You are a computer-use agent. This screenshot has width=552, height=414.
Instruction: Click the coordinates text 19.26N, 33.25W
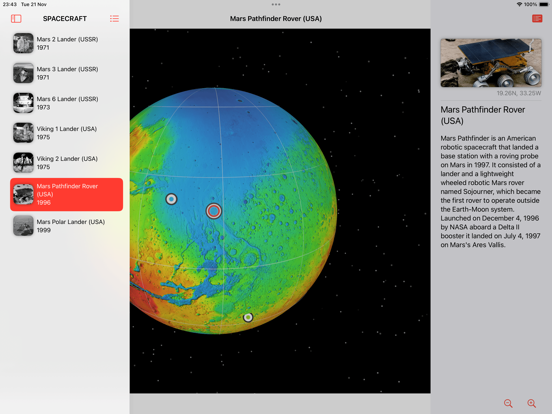[519, 93]
